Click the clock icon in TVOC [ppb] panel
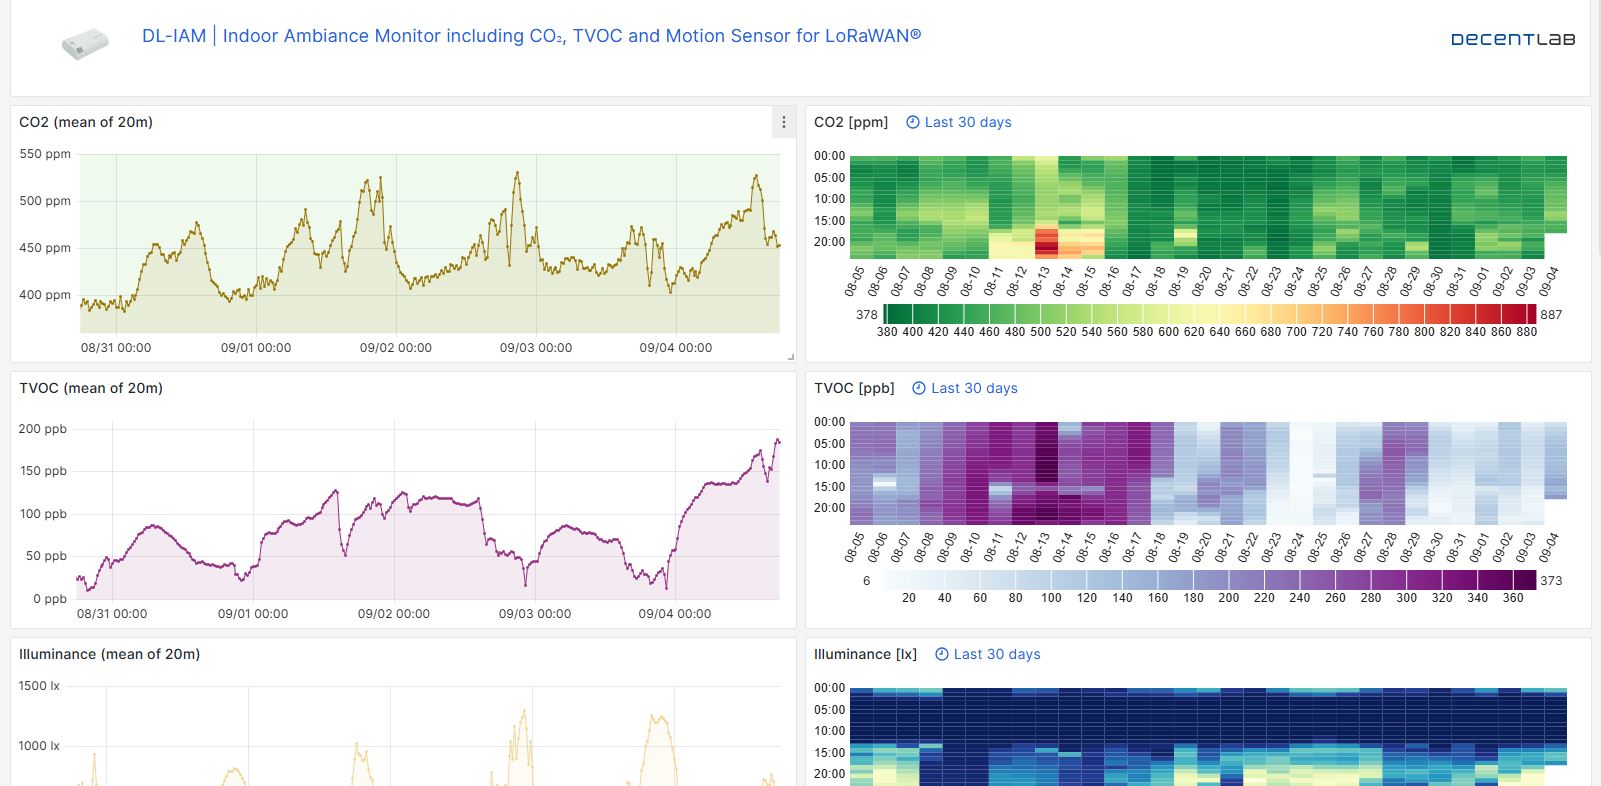The image size is (1601, 786). (x=918, y=388)
